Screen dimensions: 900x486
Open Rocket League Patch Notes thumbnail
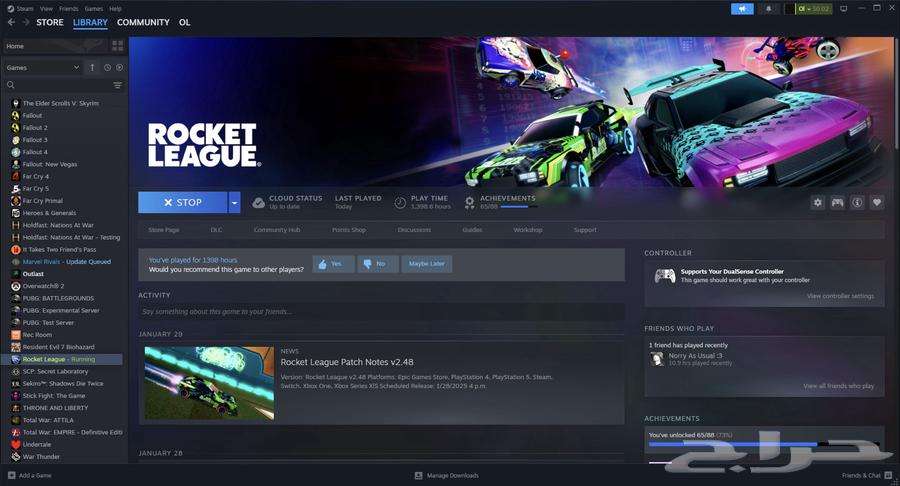(x=209, y=383)
